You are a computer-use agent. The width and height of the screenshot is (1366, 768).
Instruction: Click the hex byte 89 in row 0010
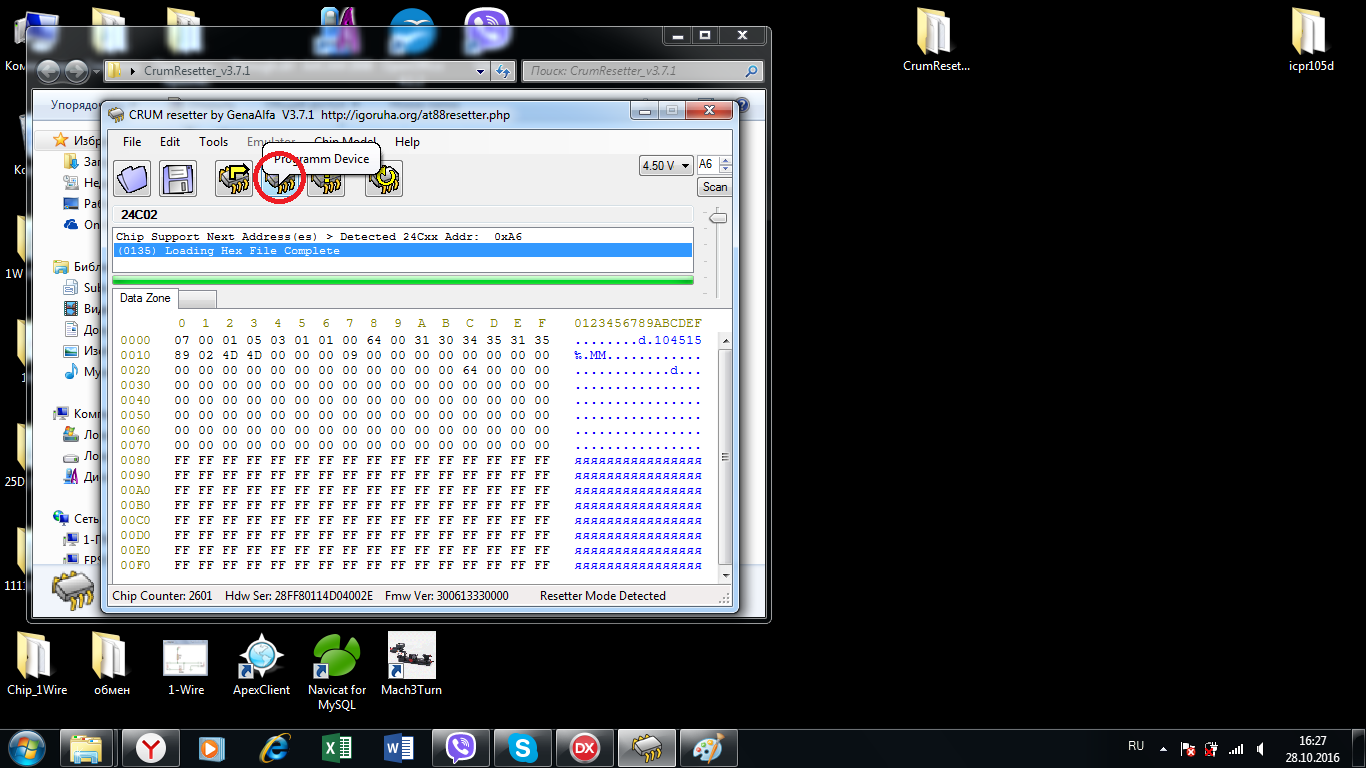coord(181,355)
